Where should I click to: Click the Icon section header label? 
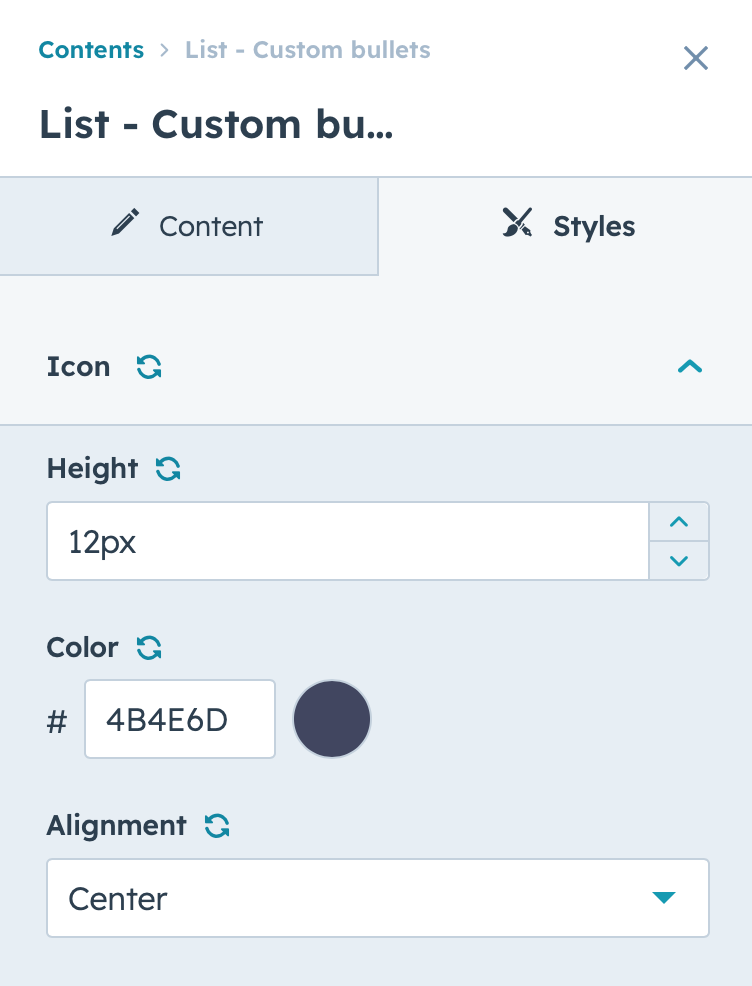79,367
